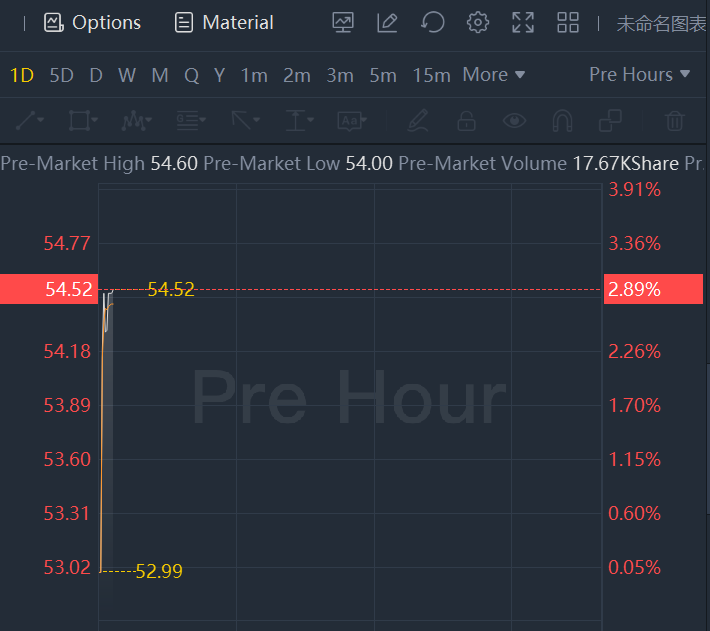The height and width of the screenshot is (631, 710).
Task: Open the Pre Hours session dropdown
Action: click(x=639, y=75)
